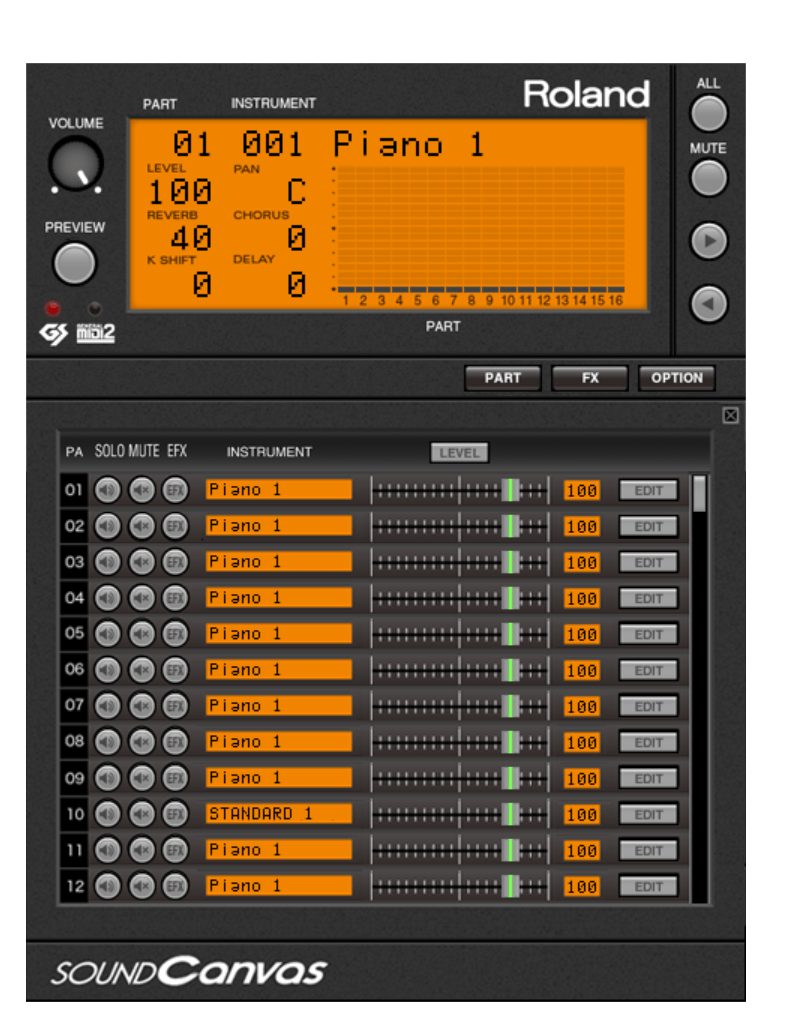Solo part 01
This screenshot has width=787, height=1036.
[107, 490]
